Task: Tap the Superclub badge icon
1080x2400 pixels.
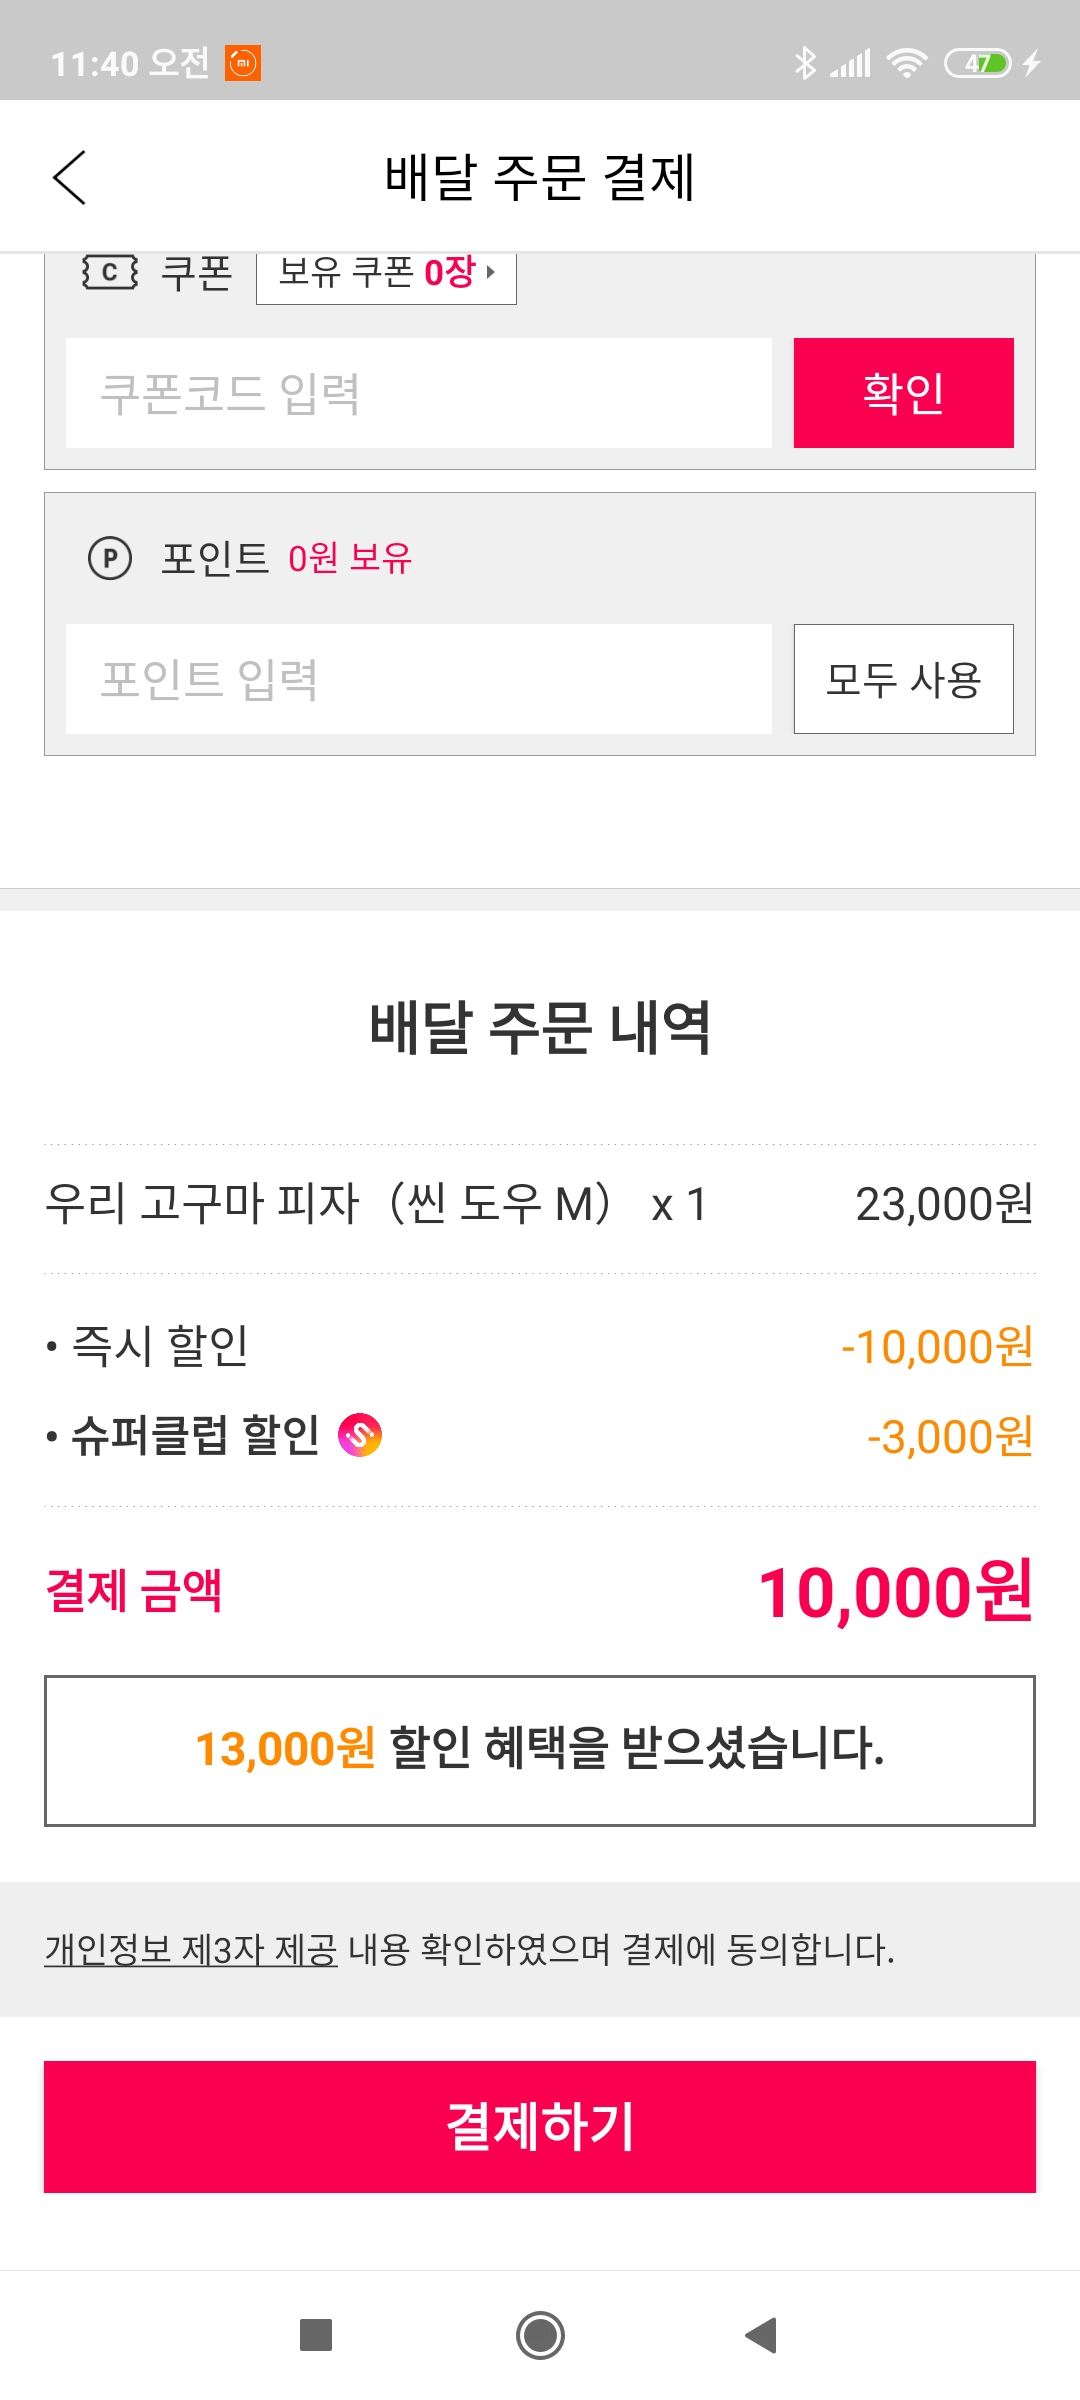Action: [360, 1436]
